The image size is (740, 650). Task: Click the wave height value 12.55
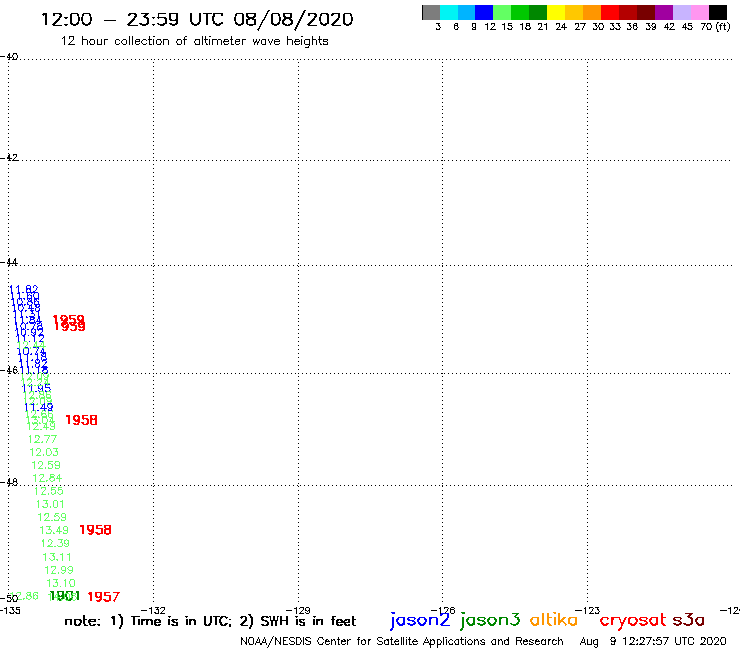click(x=49, y=491)
